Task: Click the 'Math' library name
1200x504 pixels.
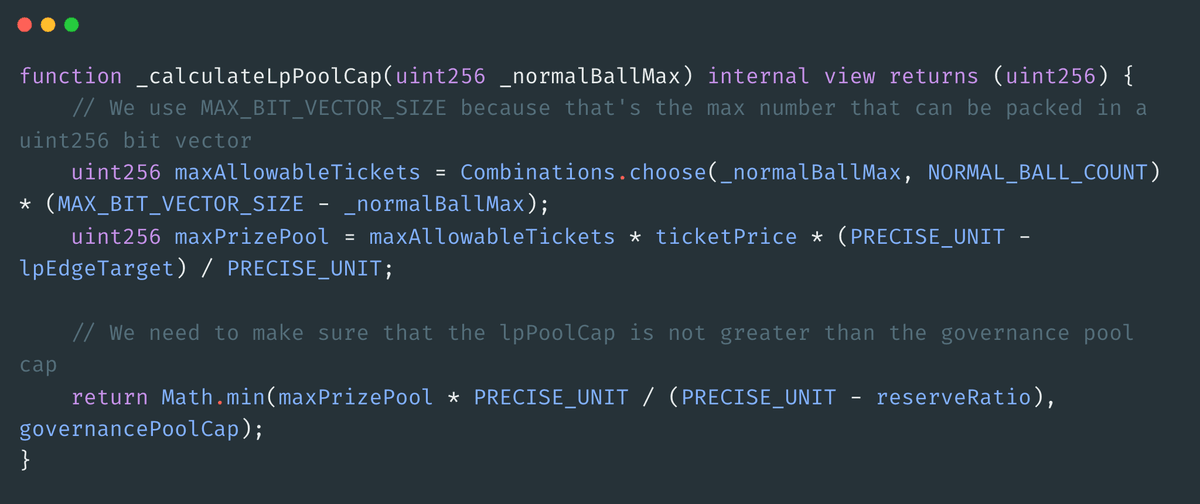Action: click(x=187, y=398)
